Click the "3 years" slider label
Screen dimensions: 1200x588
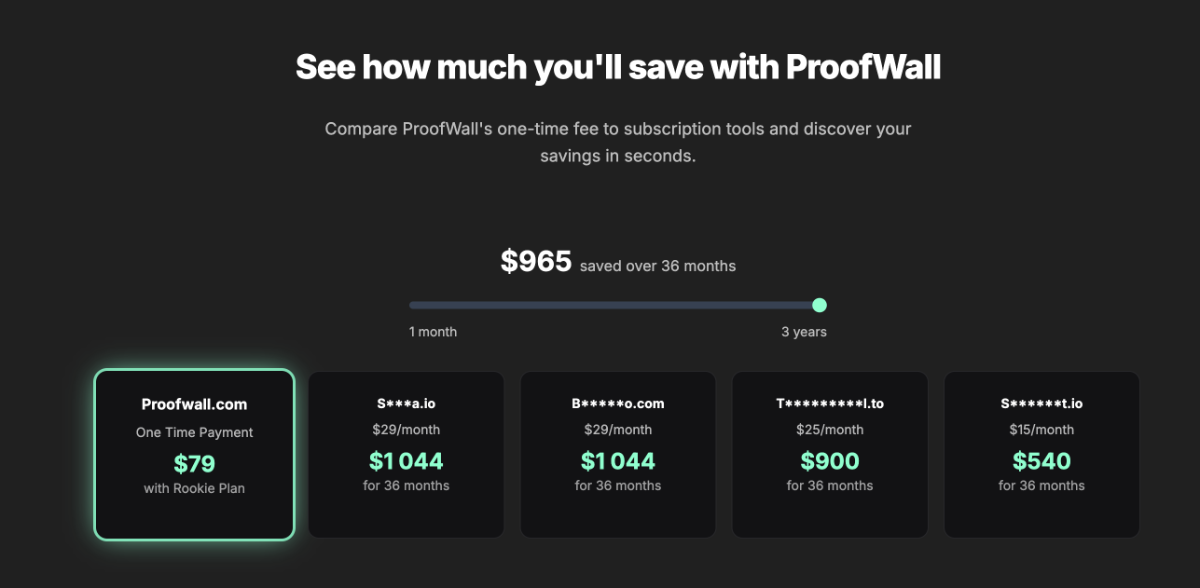(x=804, y=331)
